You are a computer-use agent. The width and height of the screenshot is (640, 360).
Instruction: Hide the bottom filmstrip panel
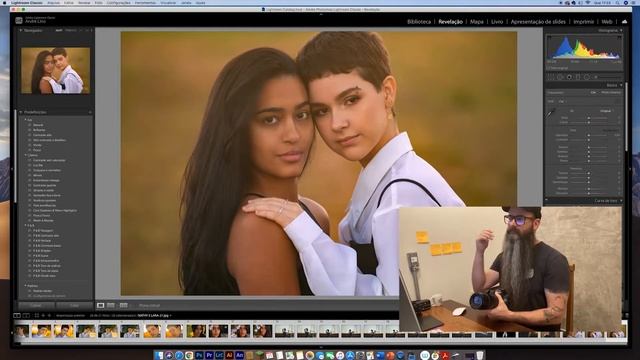[321, 347]
